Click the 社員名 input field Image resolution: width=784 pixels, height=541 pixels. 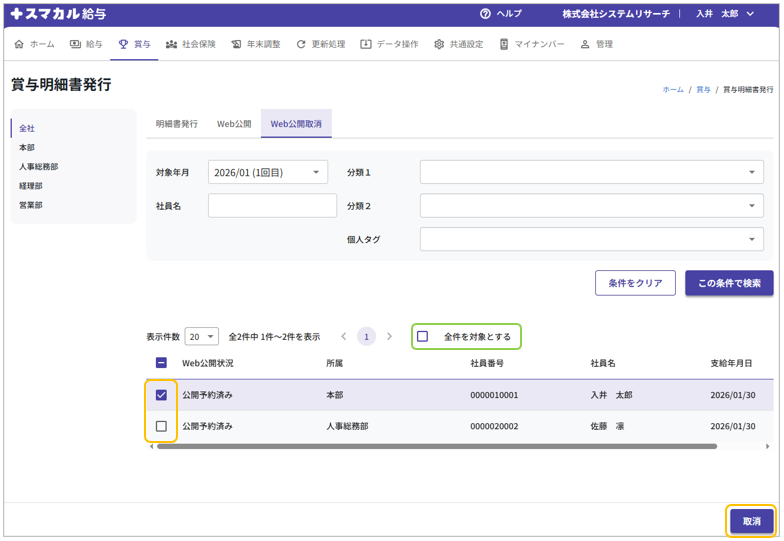coord(272,206)
